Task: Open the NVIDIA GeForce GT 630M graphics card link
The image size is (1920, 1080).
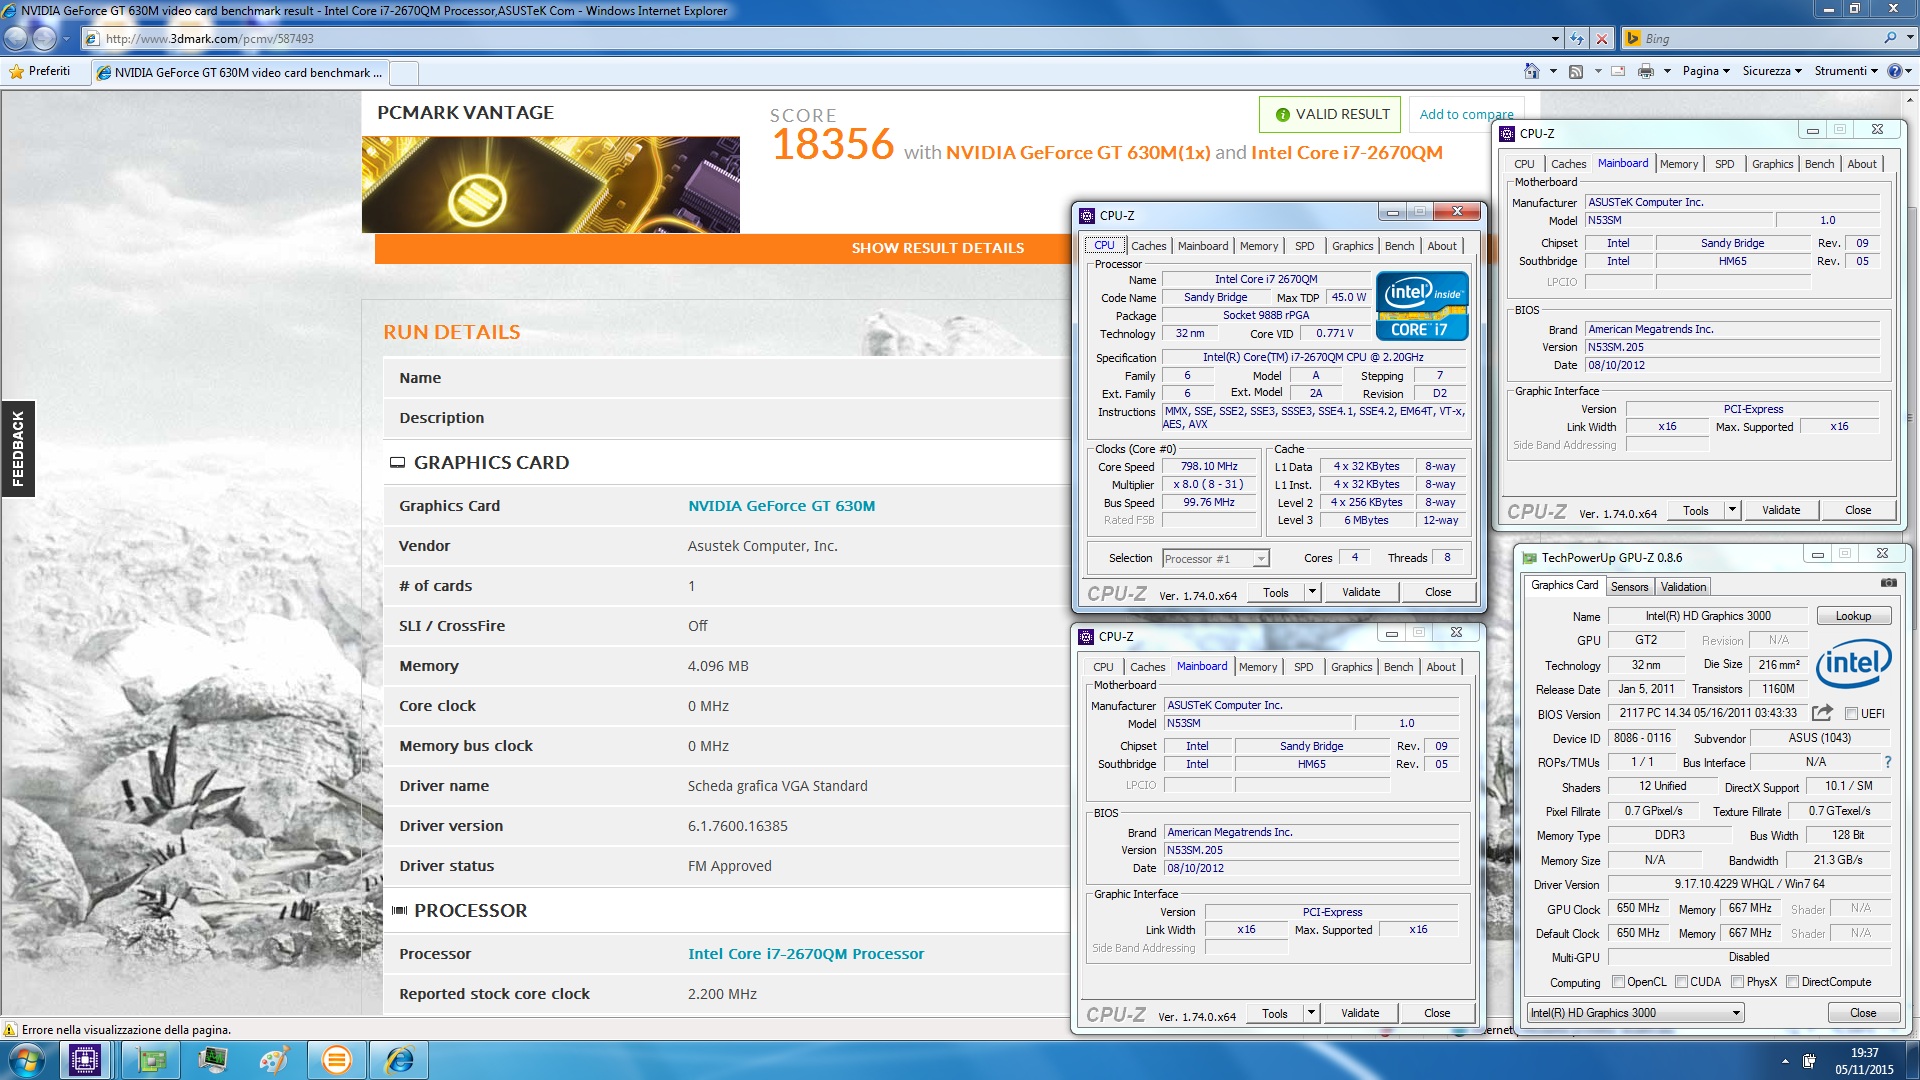Action: point(781,506)
